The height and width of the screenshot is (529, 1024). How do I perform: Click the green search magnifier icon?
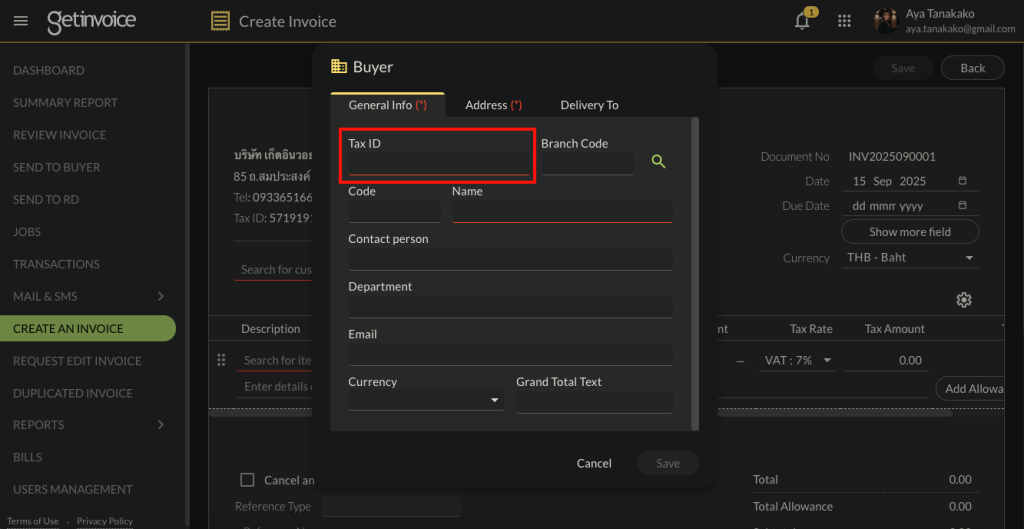click(658, 161)
